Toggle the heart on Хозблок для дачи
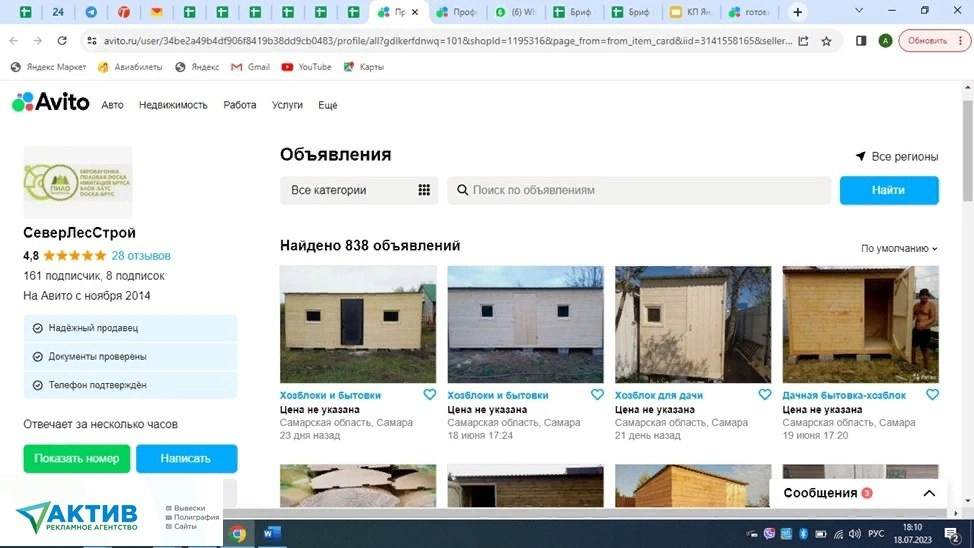The image size is (974, 548). tap(765, 395)
